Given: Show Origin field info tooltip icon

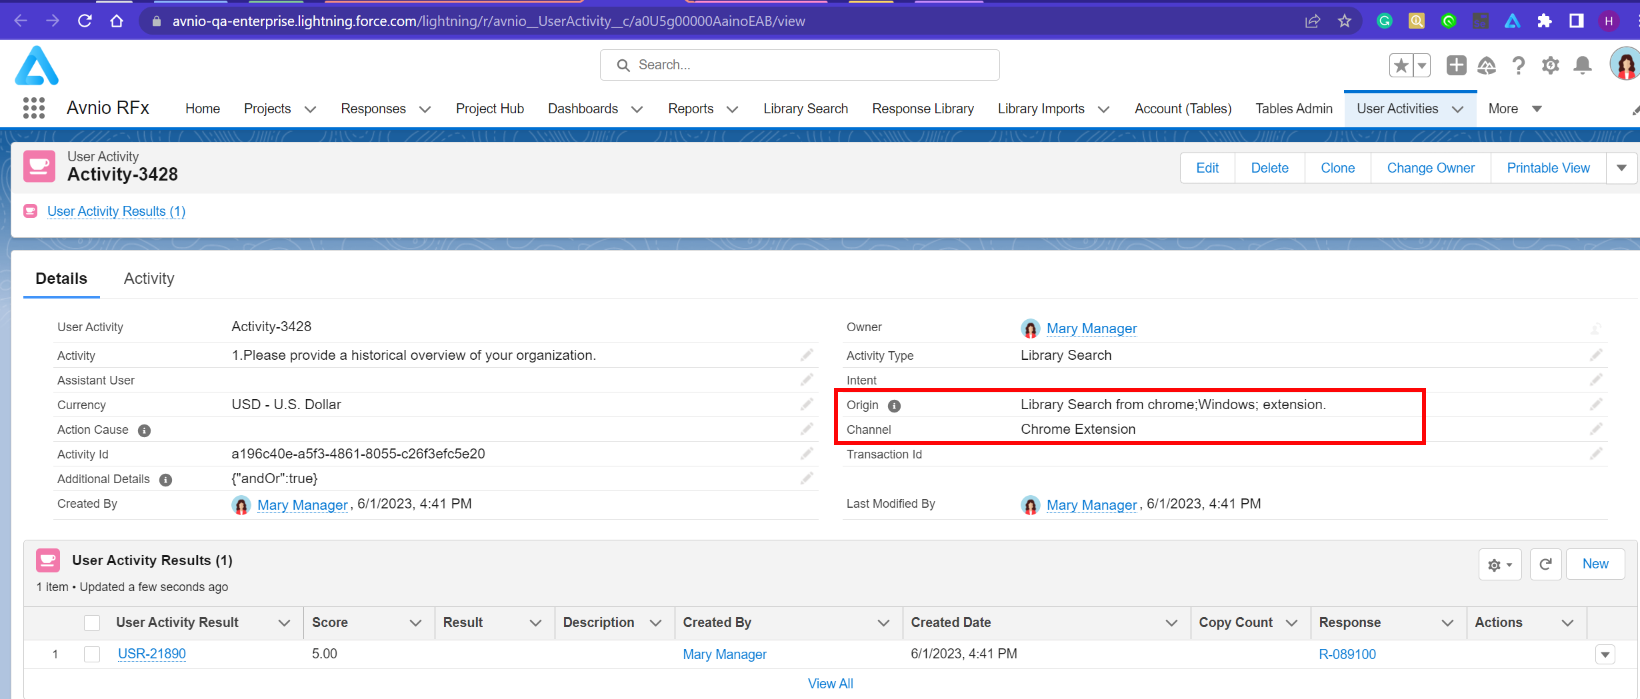Looking at the screenshot, I should (x=894, y=405).
